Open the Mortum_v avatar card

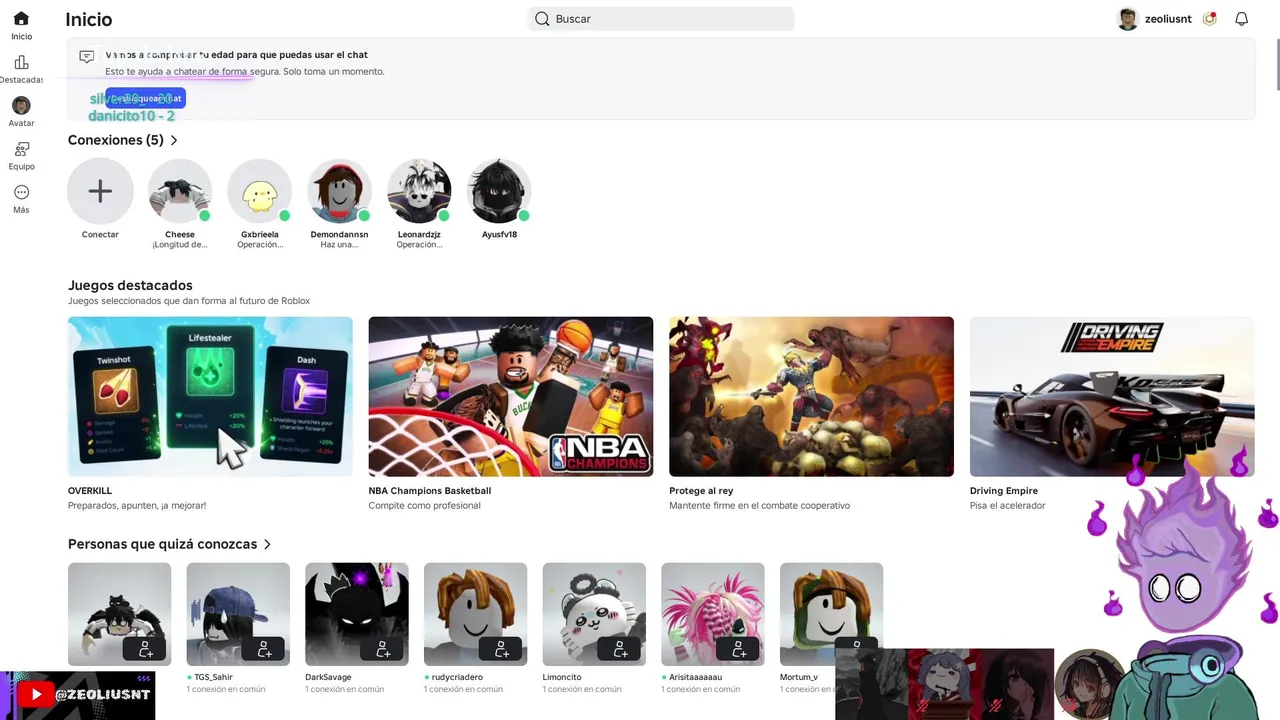(x=832, y=614)
